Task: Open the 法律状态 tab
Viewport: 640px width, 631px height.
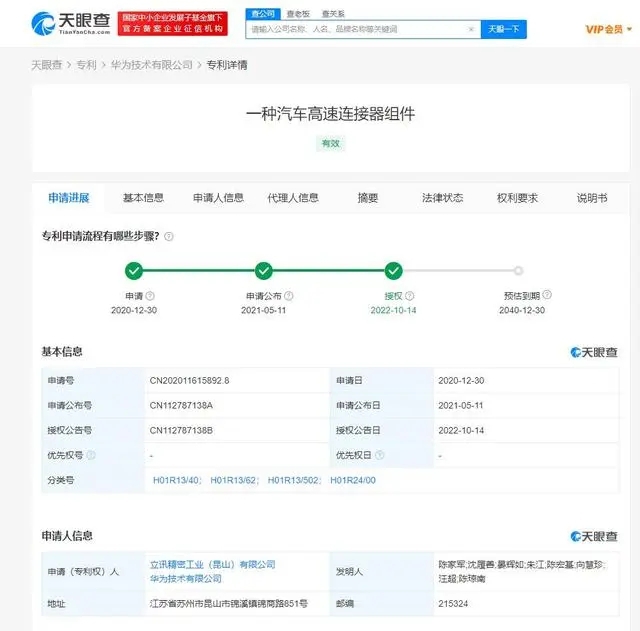Action: click(x=442, y=198)
